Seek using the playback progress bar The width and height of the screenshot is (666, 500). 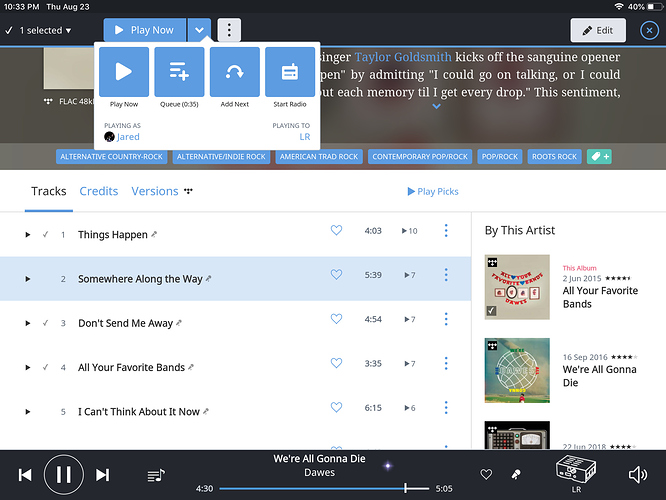pos(324,489)
